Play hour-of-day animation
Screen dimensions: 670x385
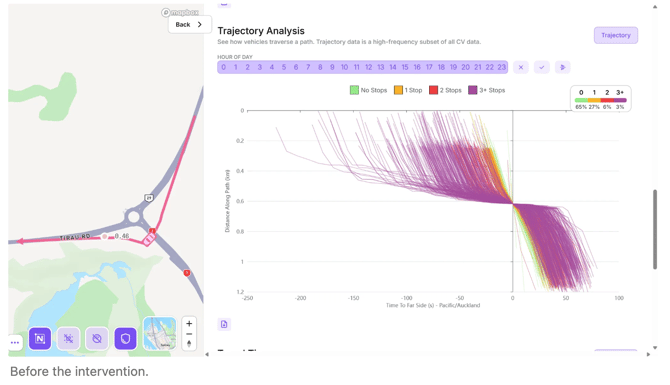coord(562,67)
